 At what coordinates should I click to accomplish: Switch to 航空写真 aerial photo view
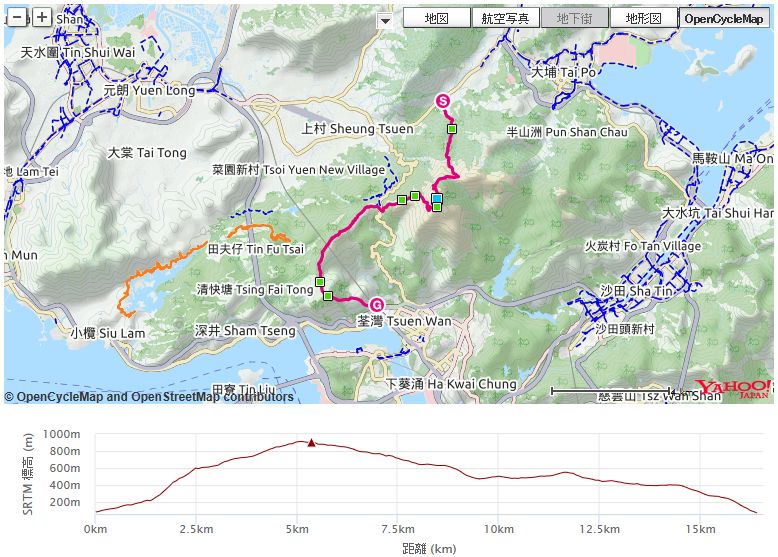coord(505,18)
